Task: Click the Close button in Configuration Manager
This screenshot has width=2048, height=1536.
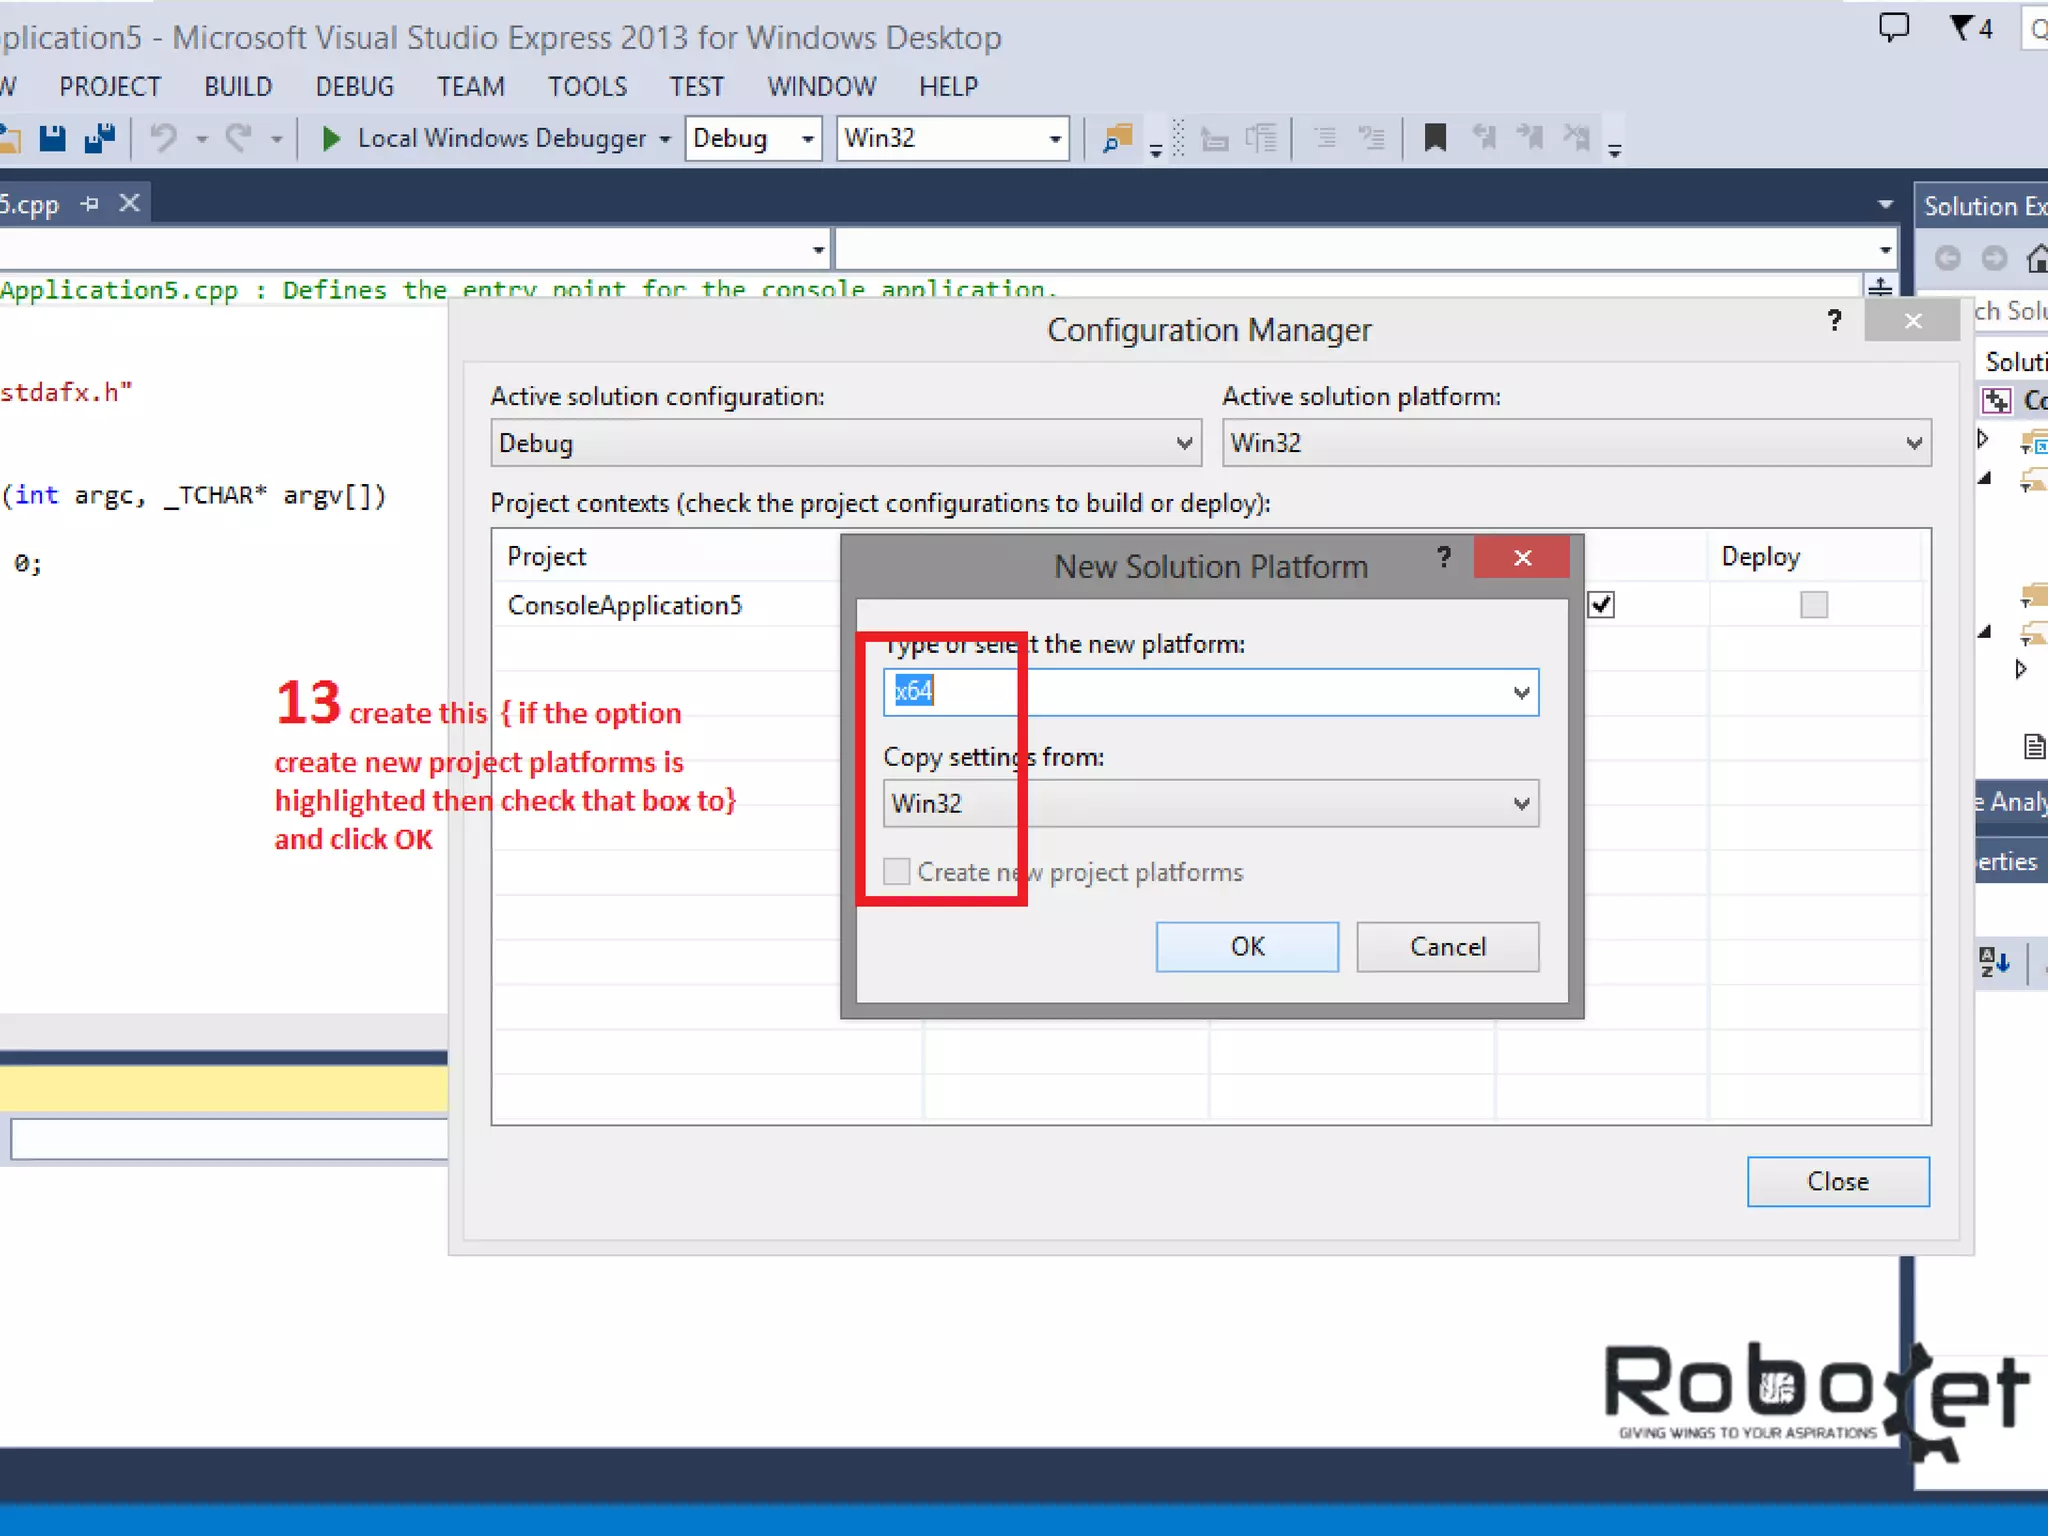Action: click(1837, 1182)
